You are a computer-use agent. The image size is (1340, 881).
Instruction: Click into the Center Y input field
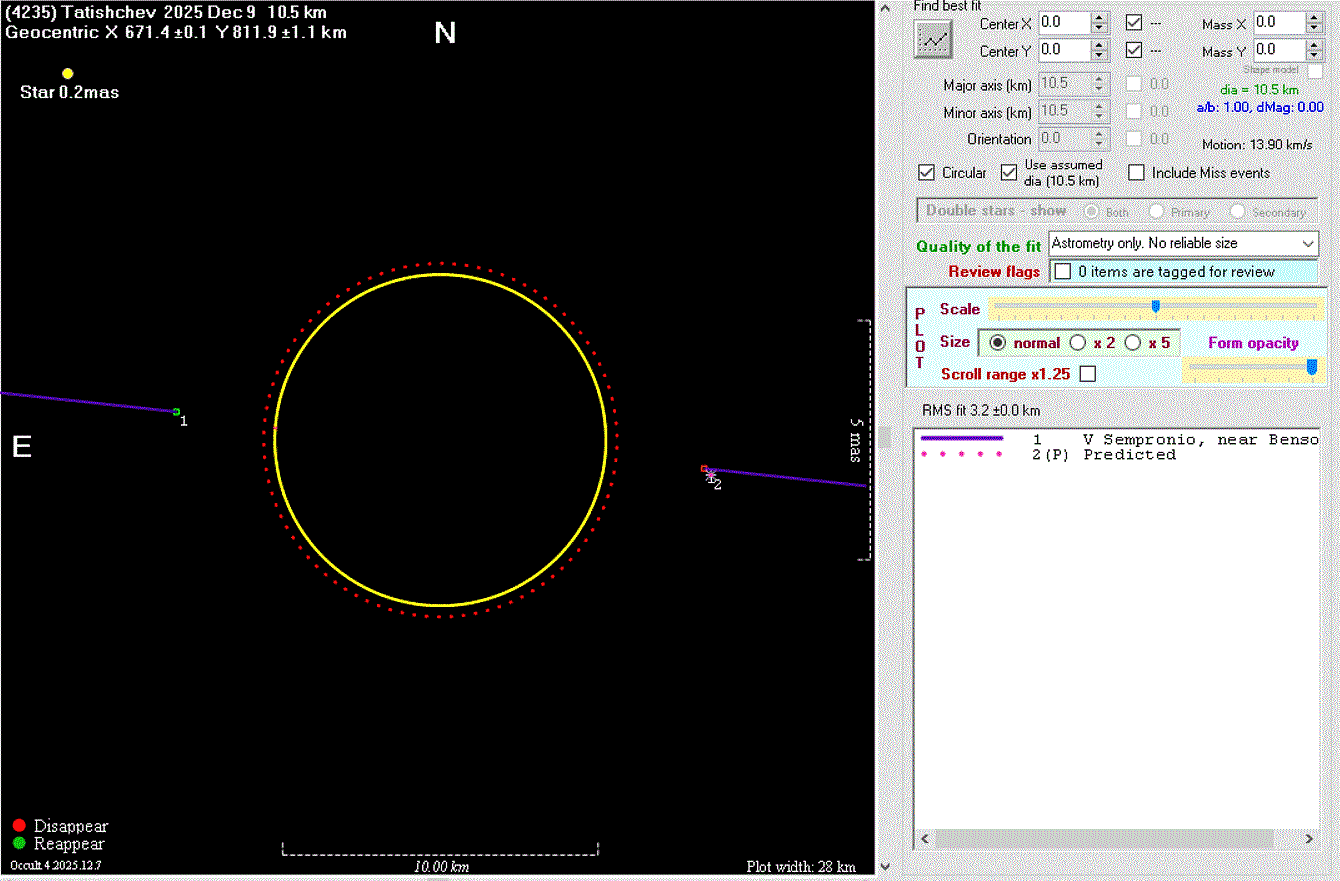pyautogui.click(x=1062, y=50)
